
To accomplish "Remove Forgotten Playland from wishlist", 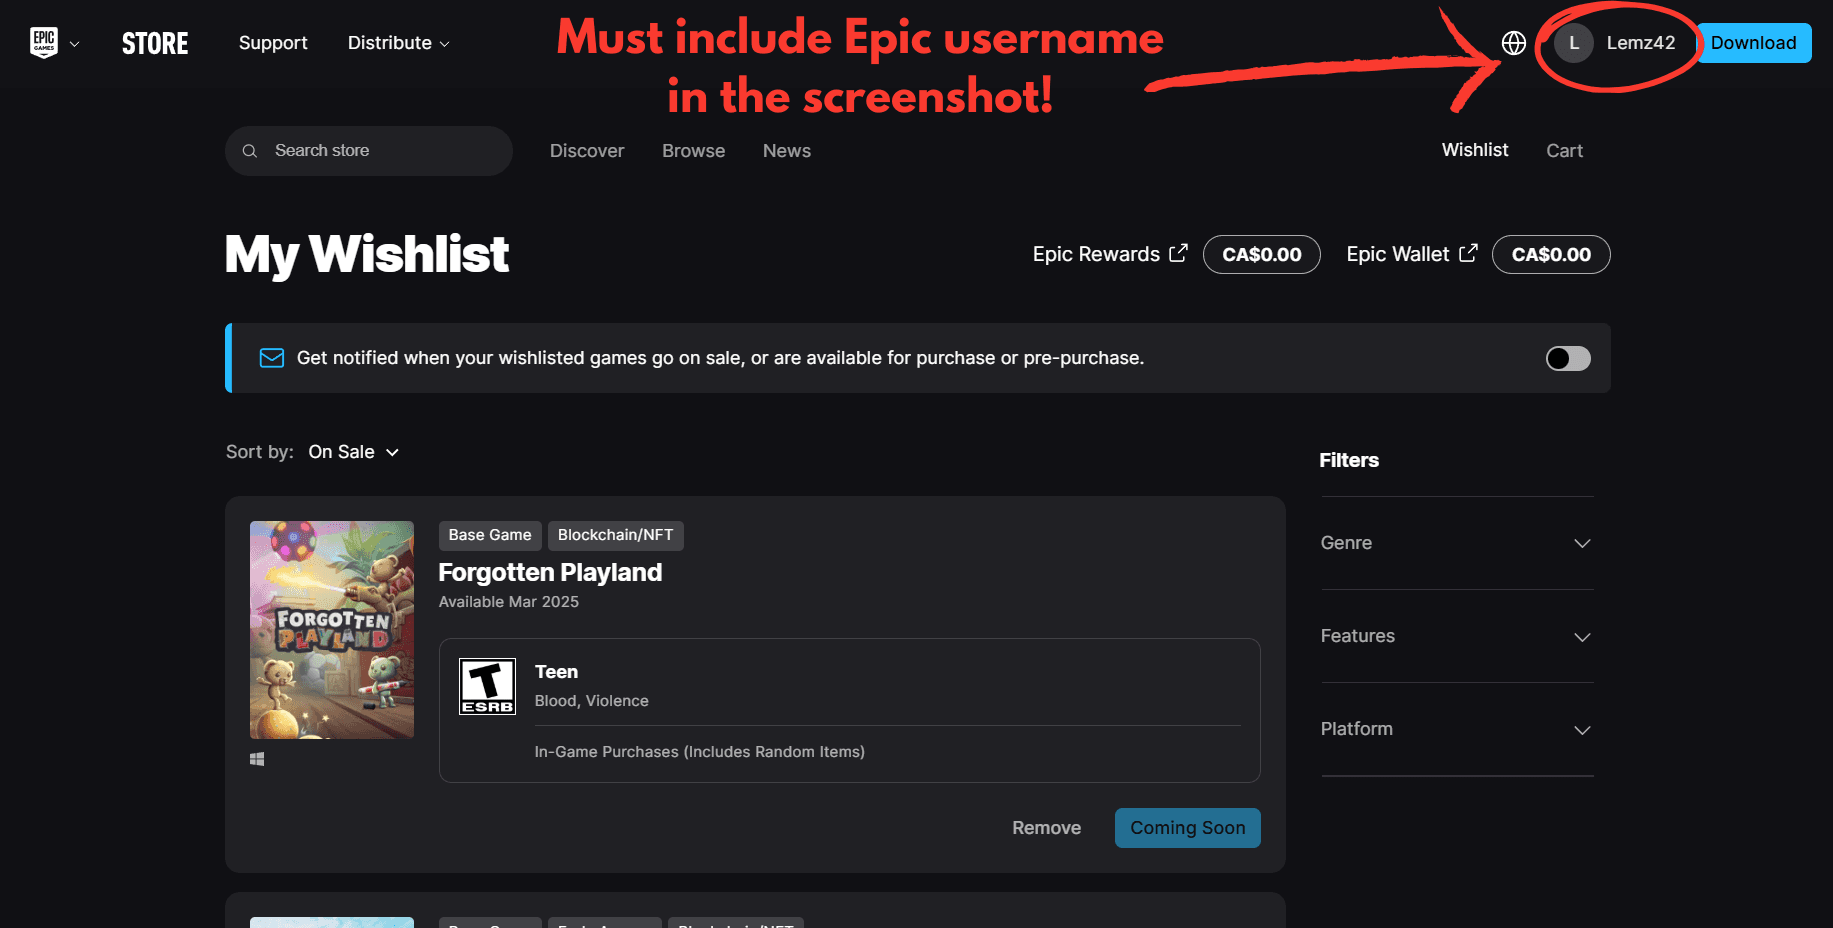I will click(x=1046, y=828).
